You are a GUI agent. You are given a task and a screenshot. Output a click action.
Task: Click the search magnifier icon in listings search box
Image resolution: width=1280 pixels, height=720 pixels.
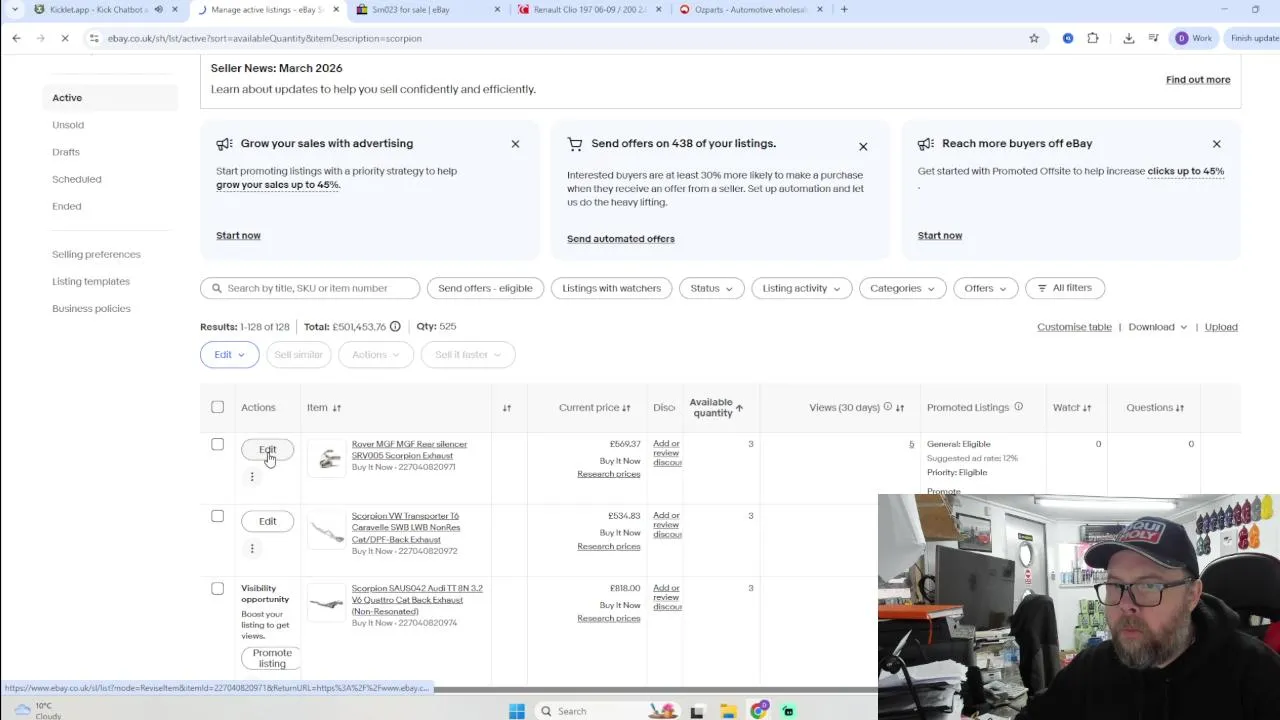pos(216,288)
